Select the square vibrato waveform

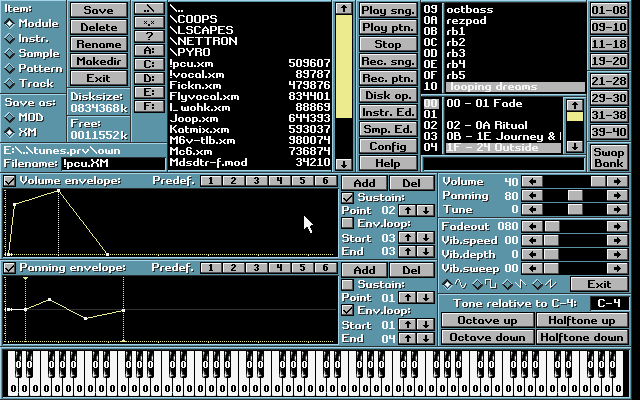(477, 284)
